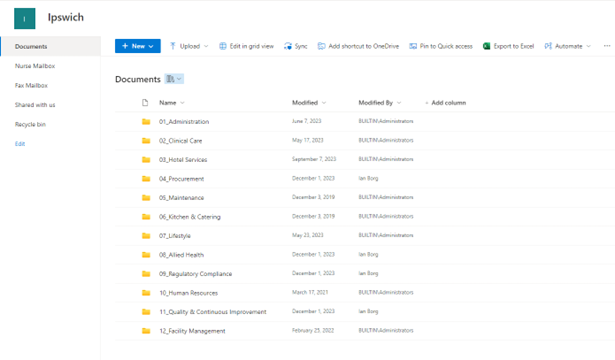
Task: Click the Edit navigation link
Action: pyautogui.click(x=20, y=144)
